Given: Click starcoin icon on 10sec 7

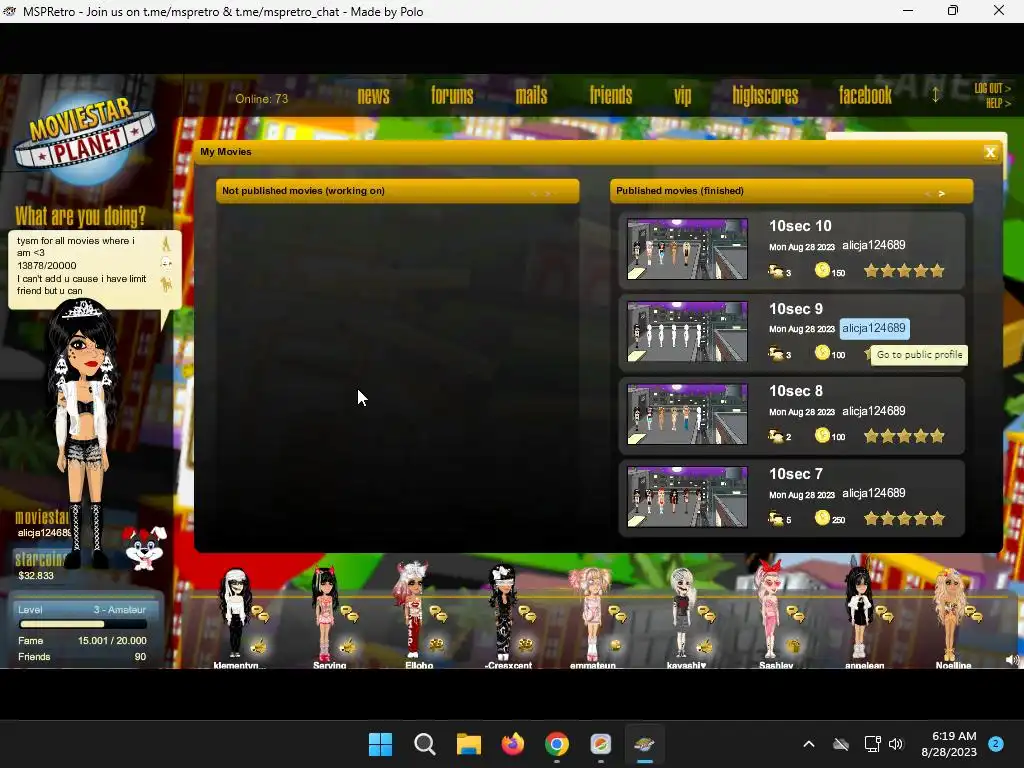Looking at the screenshot, I should 822,518.
